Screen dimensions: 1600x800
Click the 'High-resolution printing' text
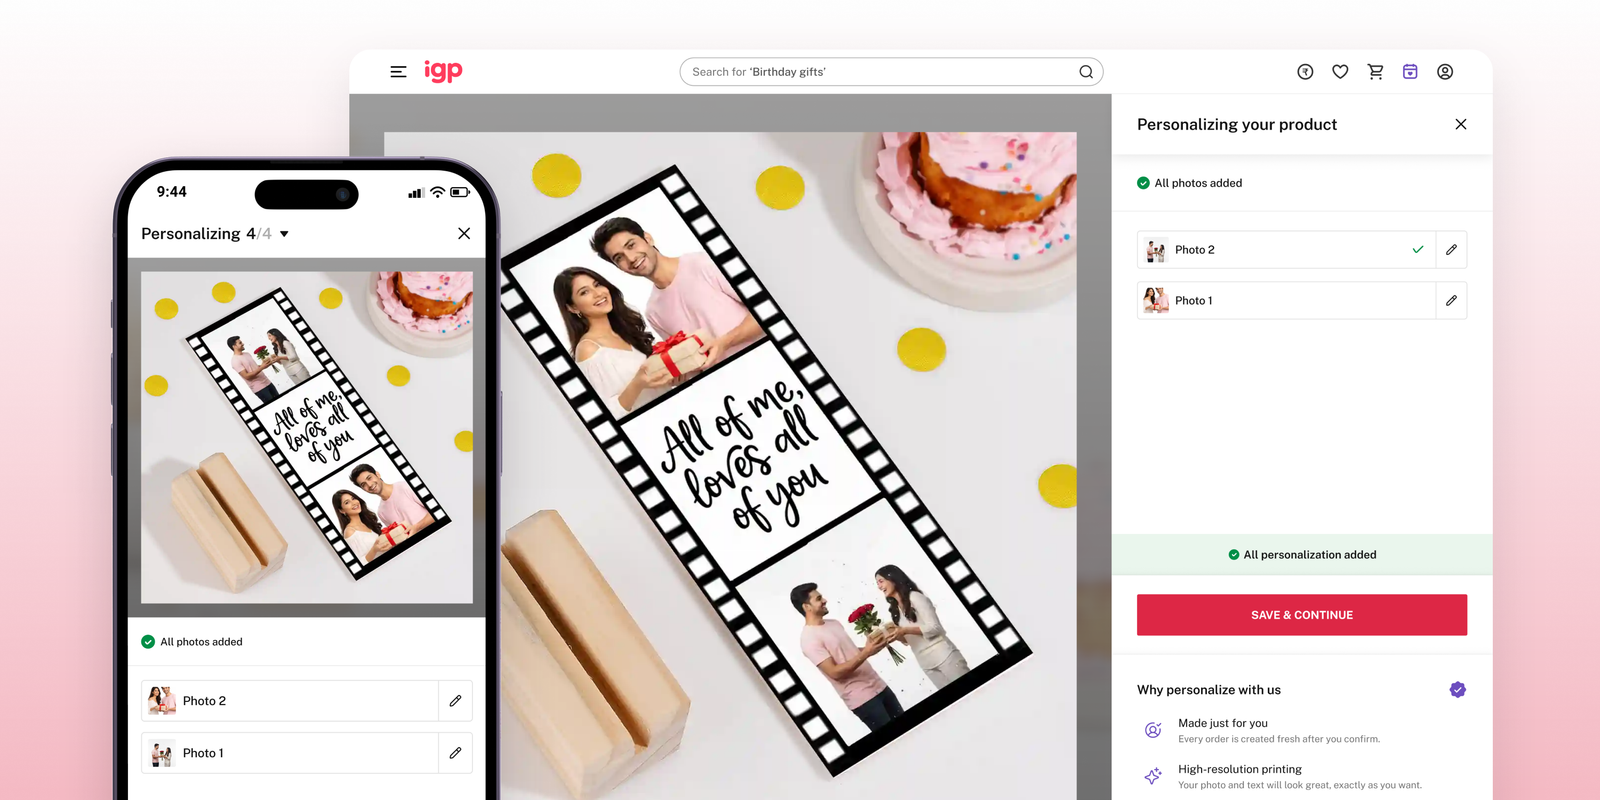click(1240, 769)
